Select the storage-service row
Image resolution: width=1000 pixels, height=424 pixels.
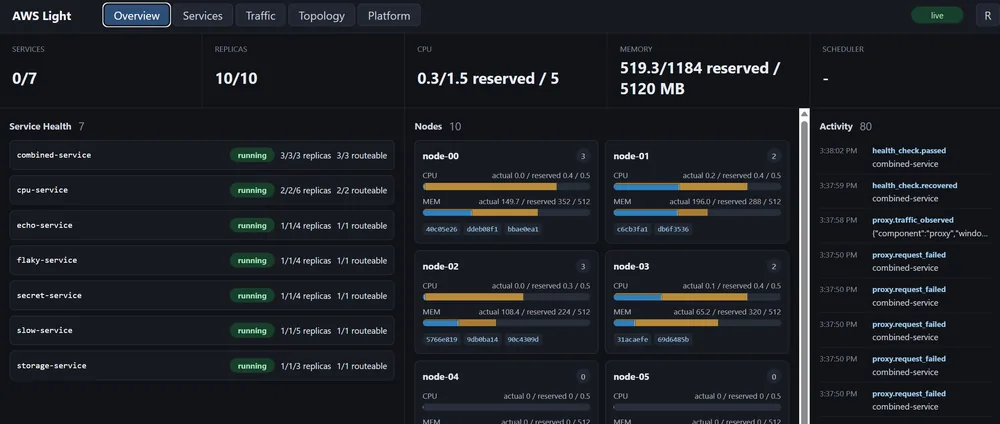202,365
